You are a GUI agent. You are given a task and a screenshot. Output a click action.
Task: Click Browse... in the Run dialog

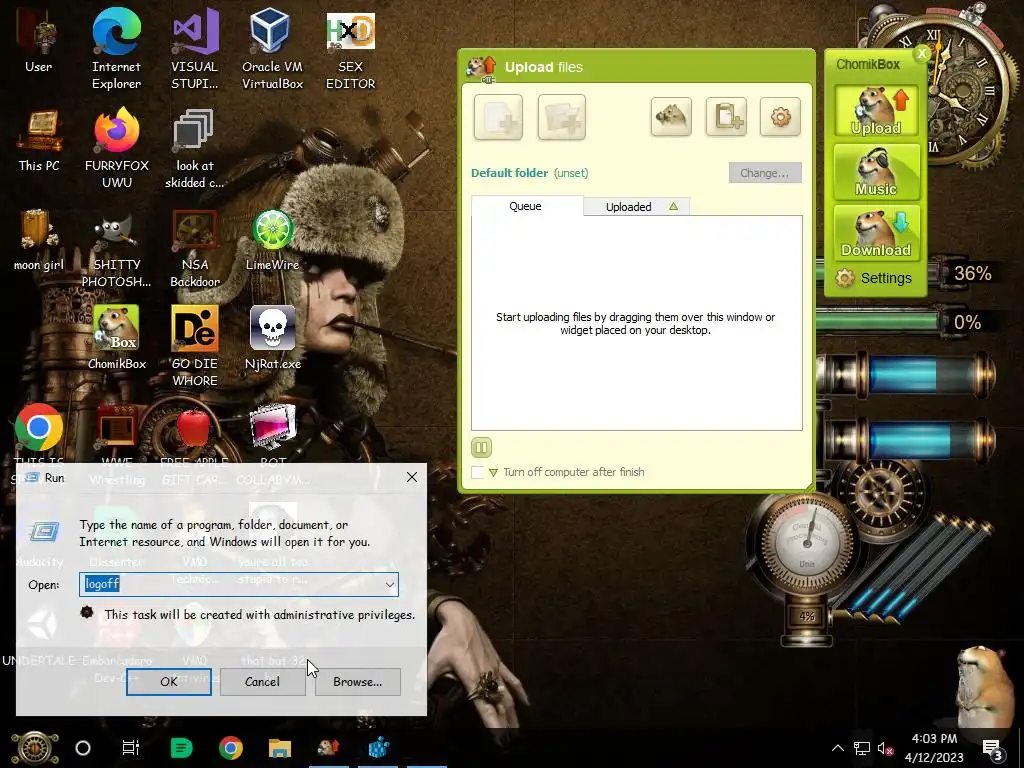tap(357, 682)
